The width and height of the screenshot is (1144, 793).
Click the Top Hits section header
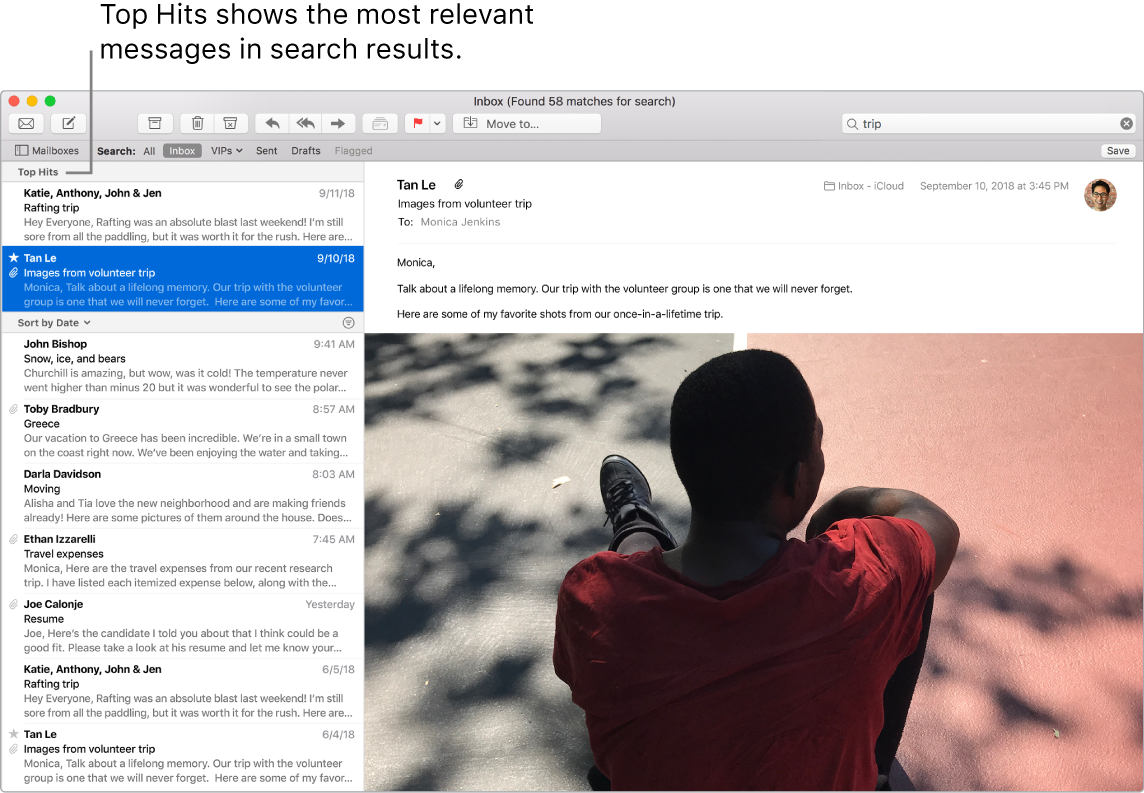pos(182,172)
